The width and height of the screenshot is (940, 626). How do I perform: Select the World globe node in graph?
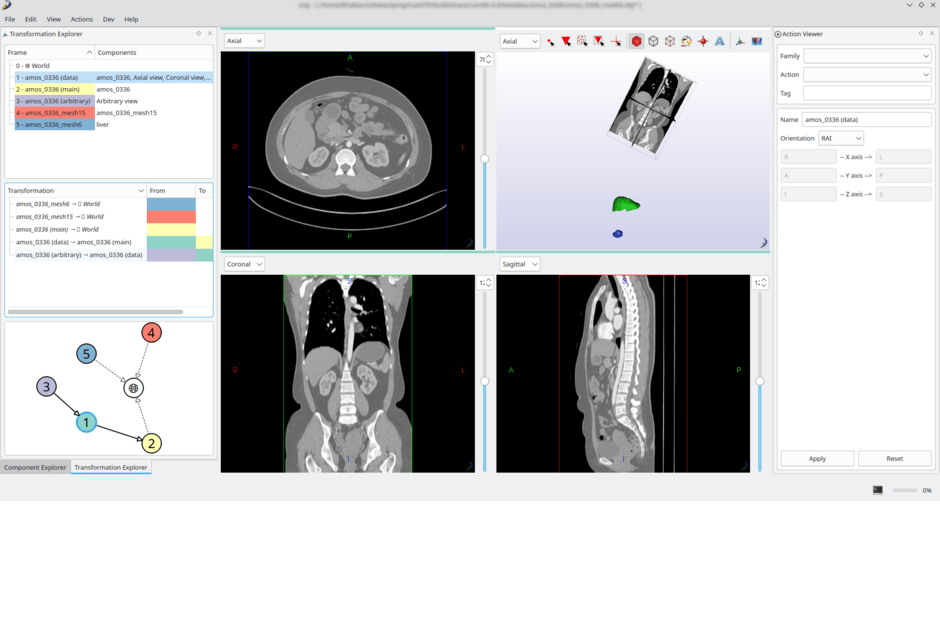pyautogui.click(x=133, y=388)
